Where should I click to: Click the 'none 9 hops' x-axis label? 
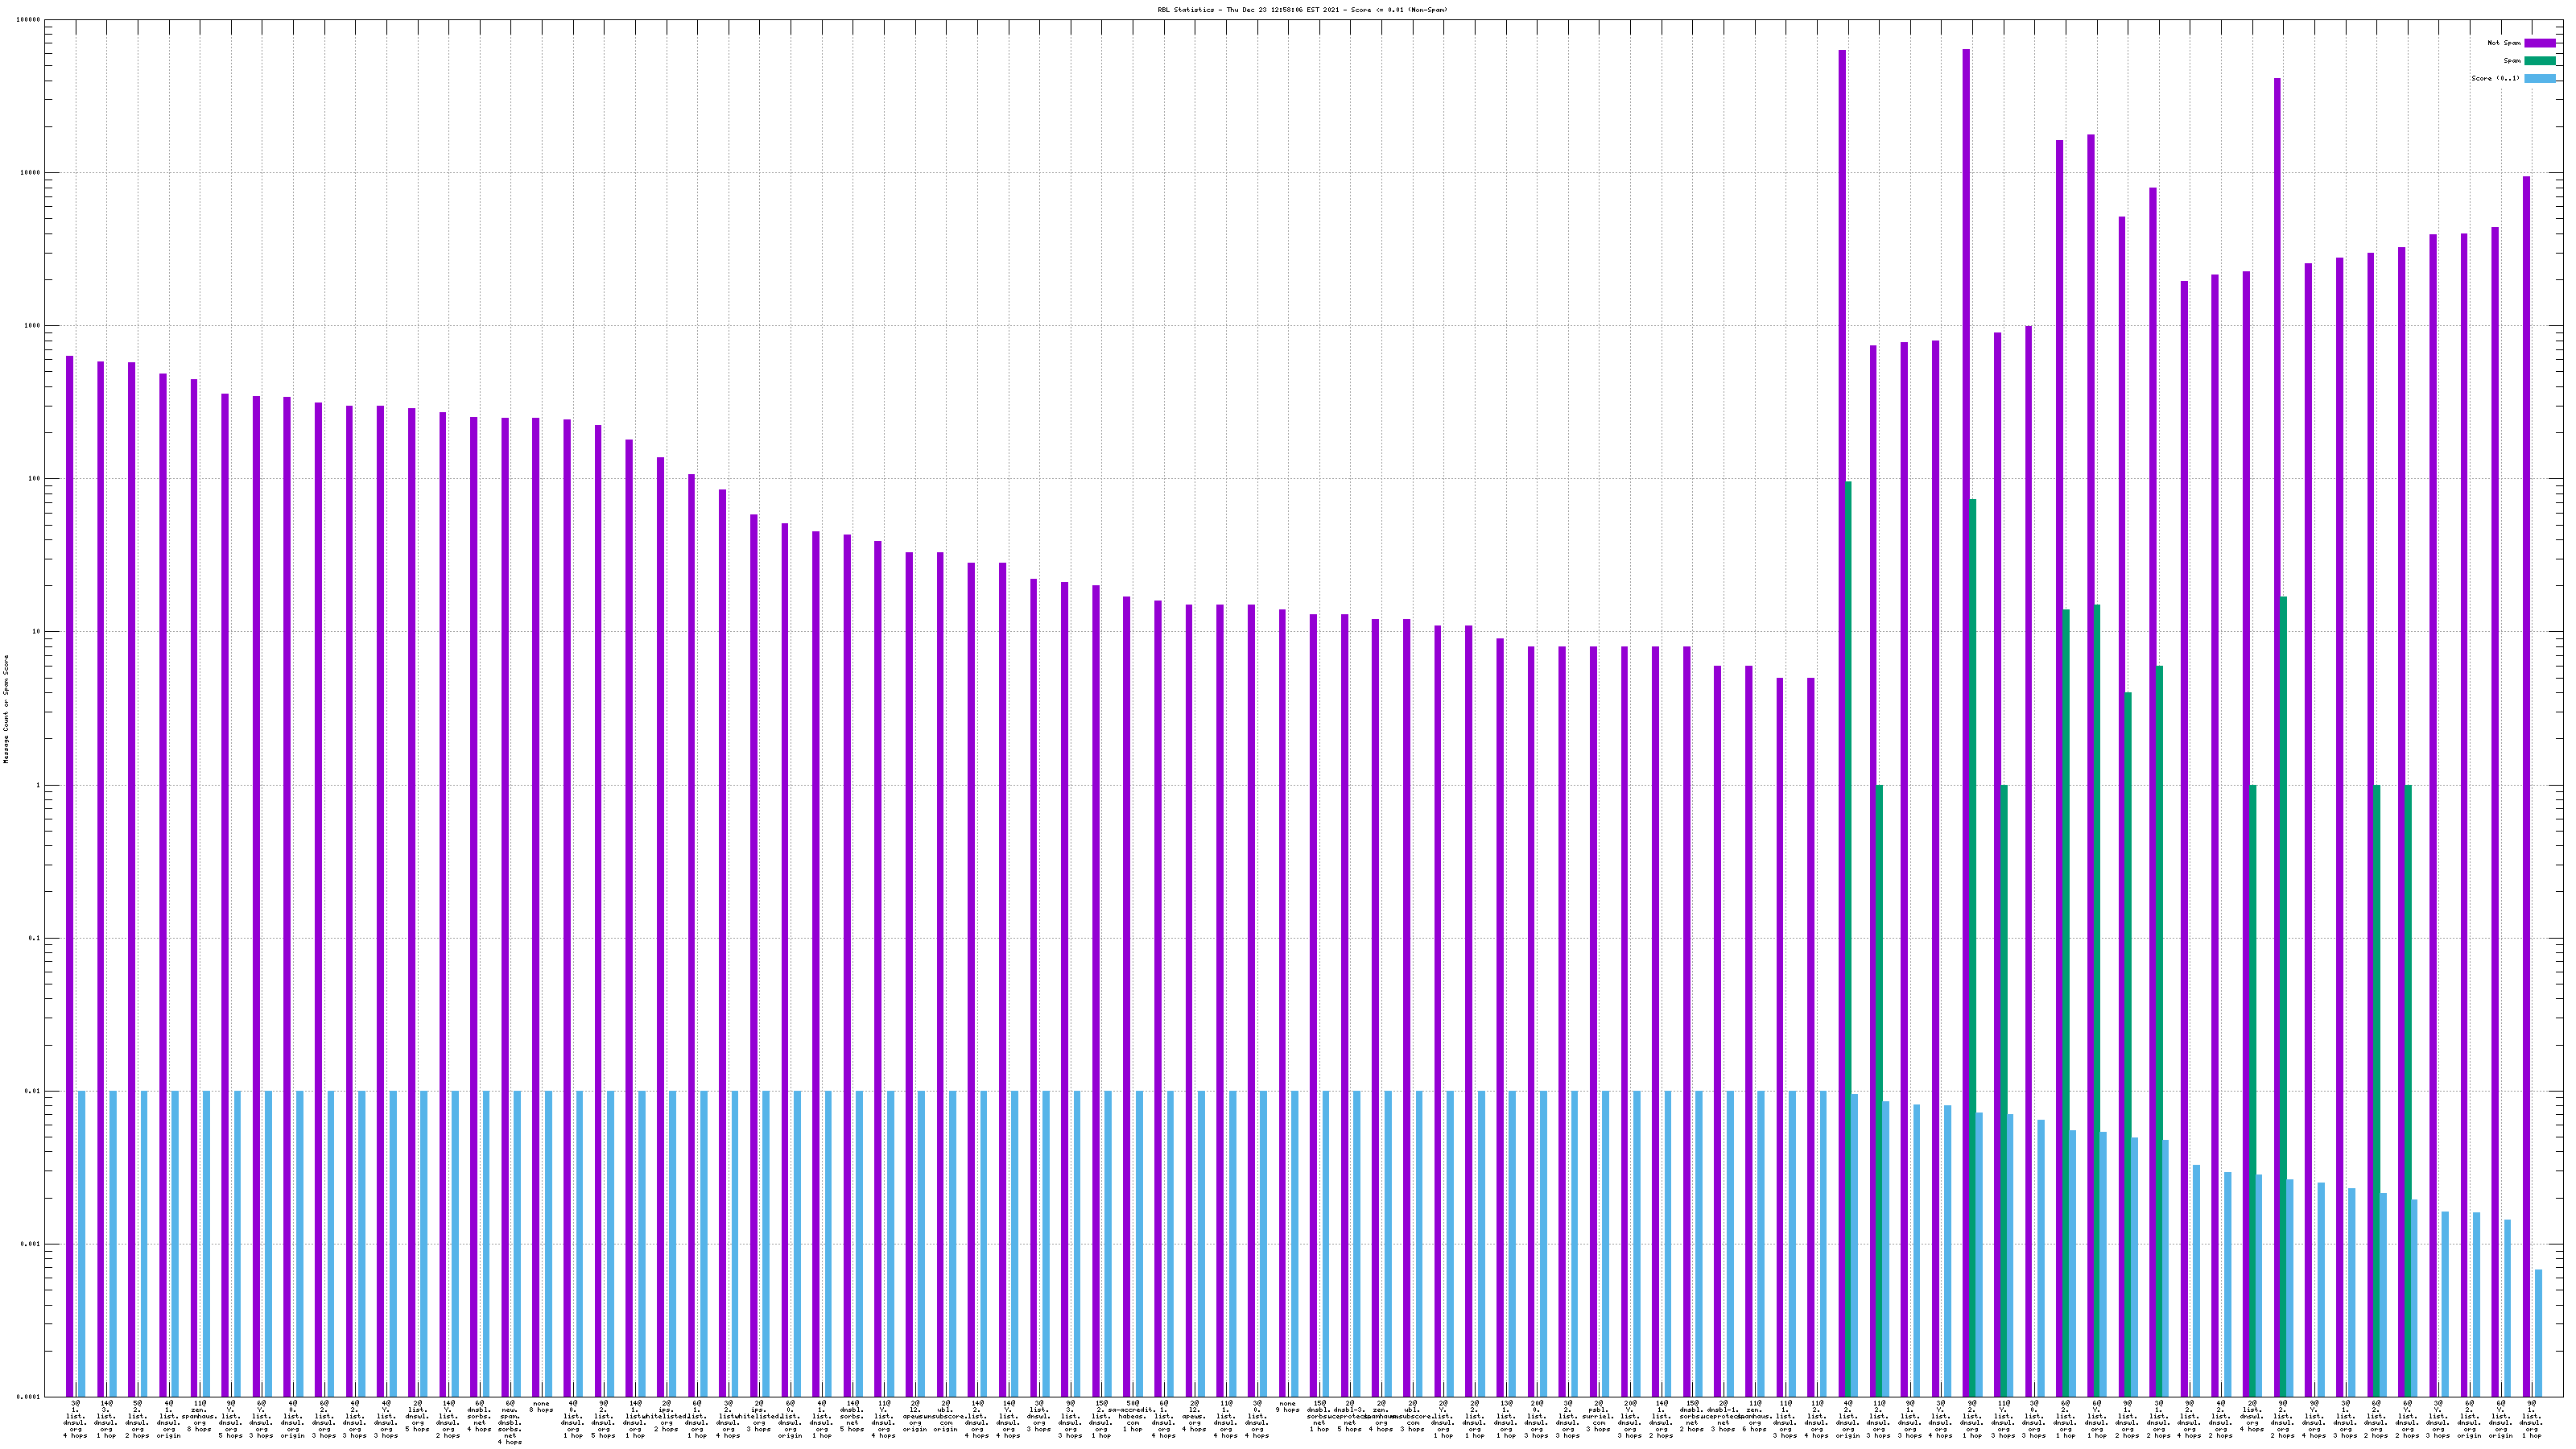point(1288,1407)
